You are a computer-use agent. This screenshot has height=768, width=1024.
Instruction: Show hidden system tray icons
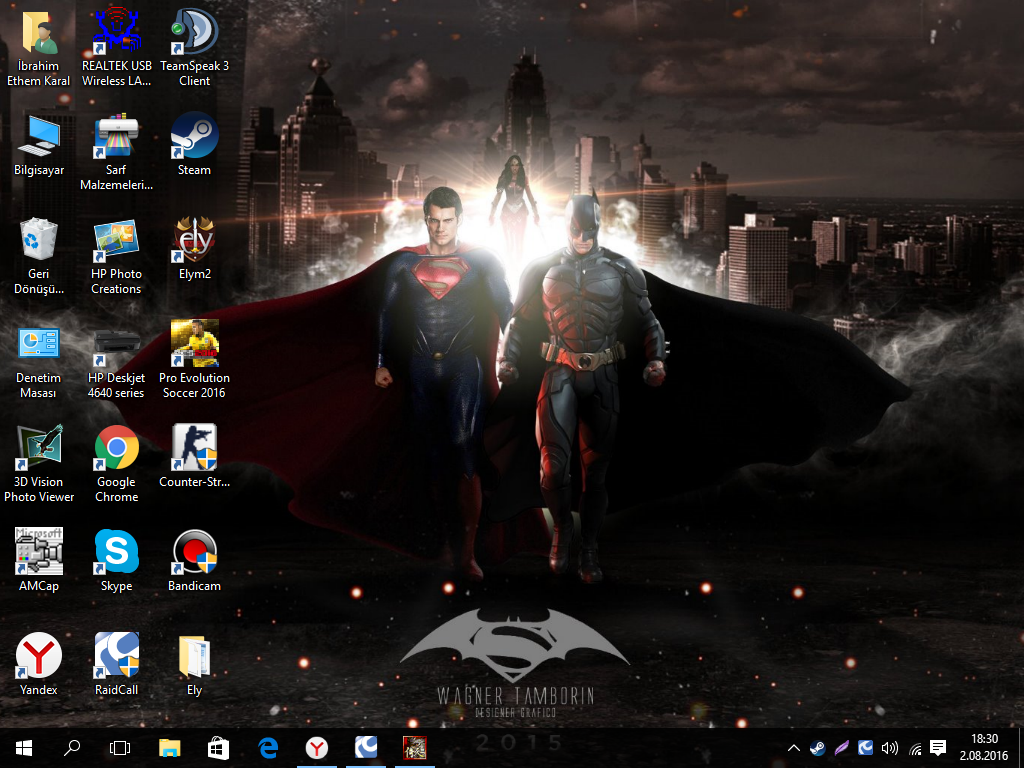pyautogui.click(x=793, y=748)
